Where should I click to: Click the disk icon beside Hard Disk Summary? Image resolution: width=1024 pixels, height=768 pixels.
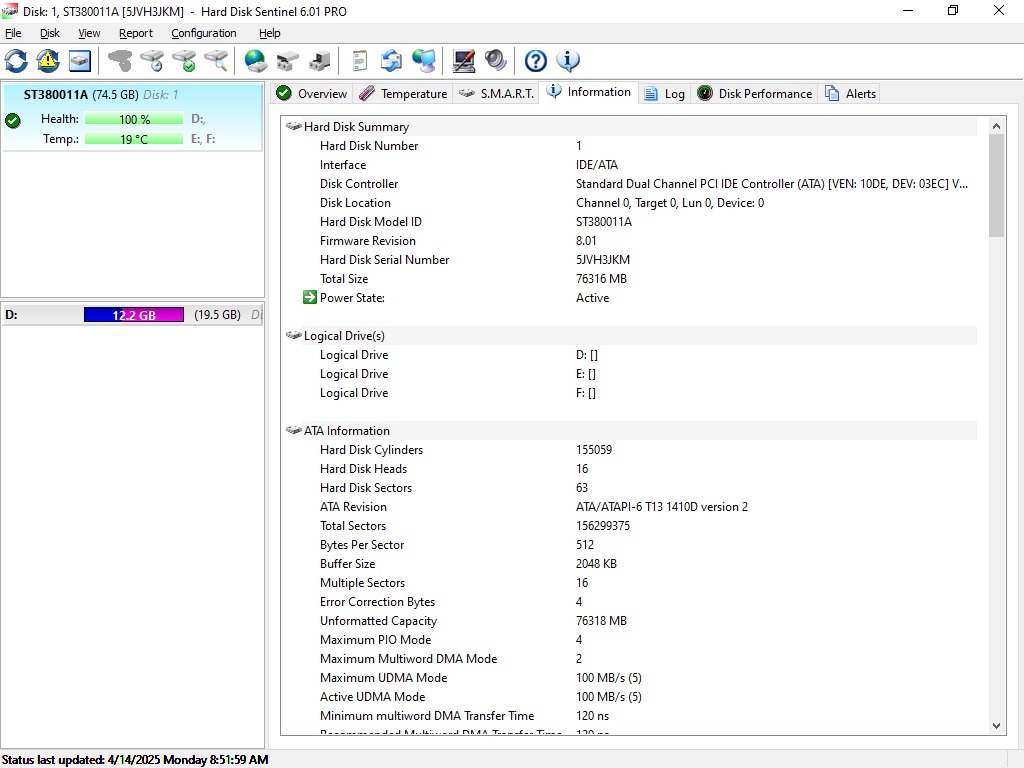[x=293, y=126]
